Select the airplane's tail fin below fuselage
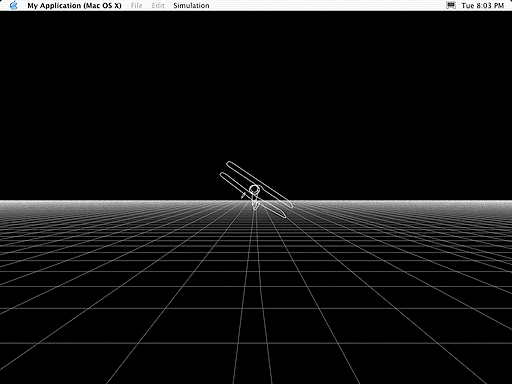This screenshot has height=384, width=512. 255,205
